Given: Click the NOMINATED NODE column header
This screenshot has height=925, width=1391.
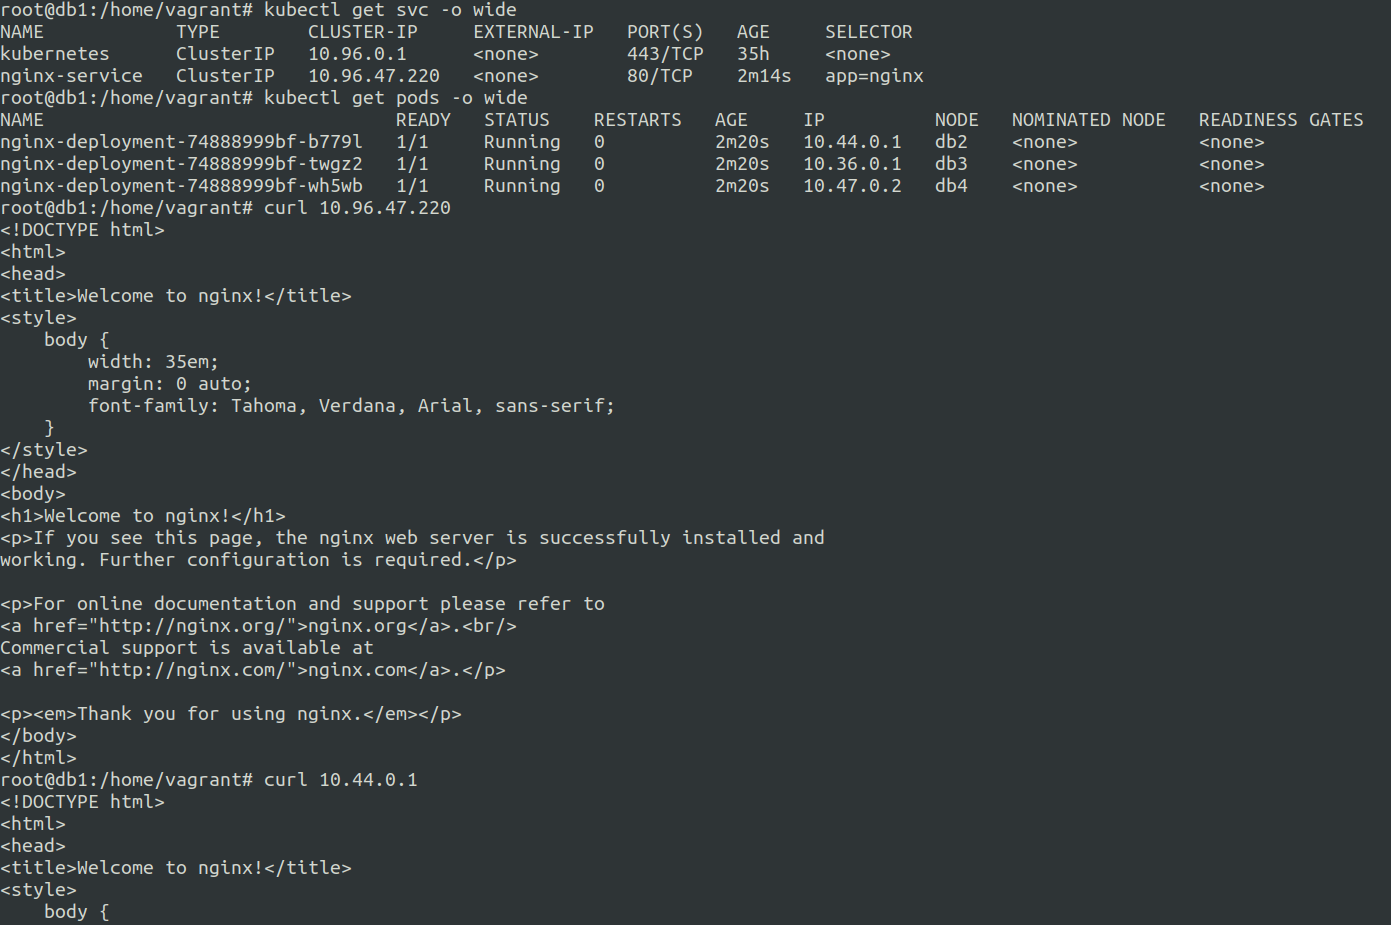Looking at the screenshot, I should click(1088, 120).
